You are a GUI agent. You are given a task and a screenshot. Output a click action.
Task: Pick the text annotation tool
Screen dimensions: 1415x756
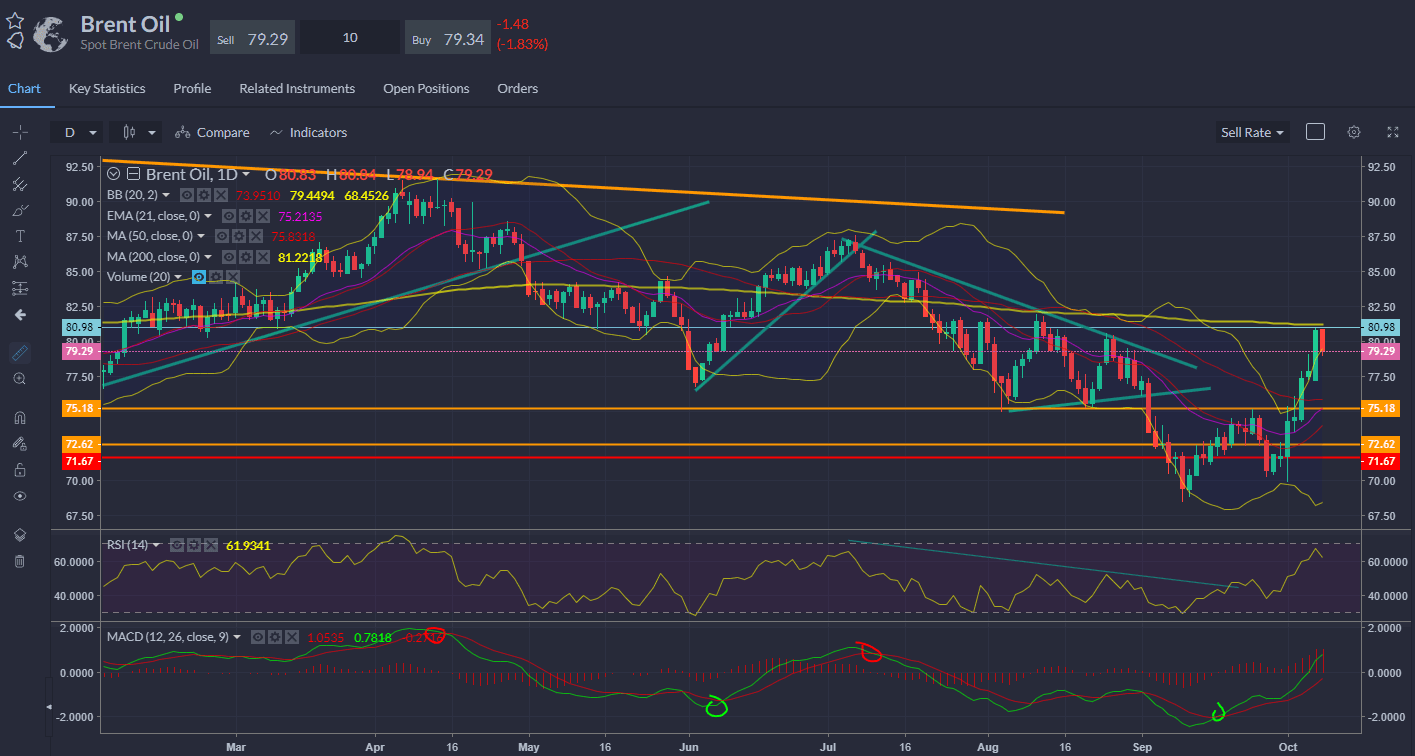pos(19,236)
